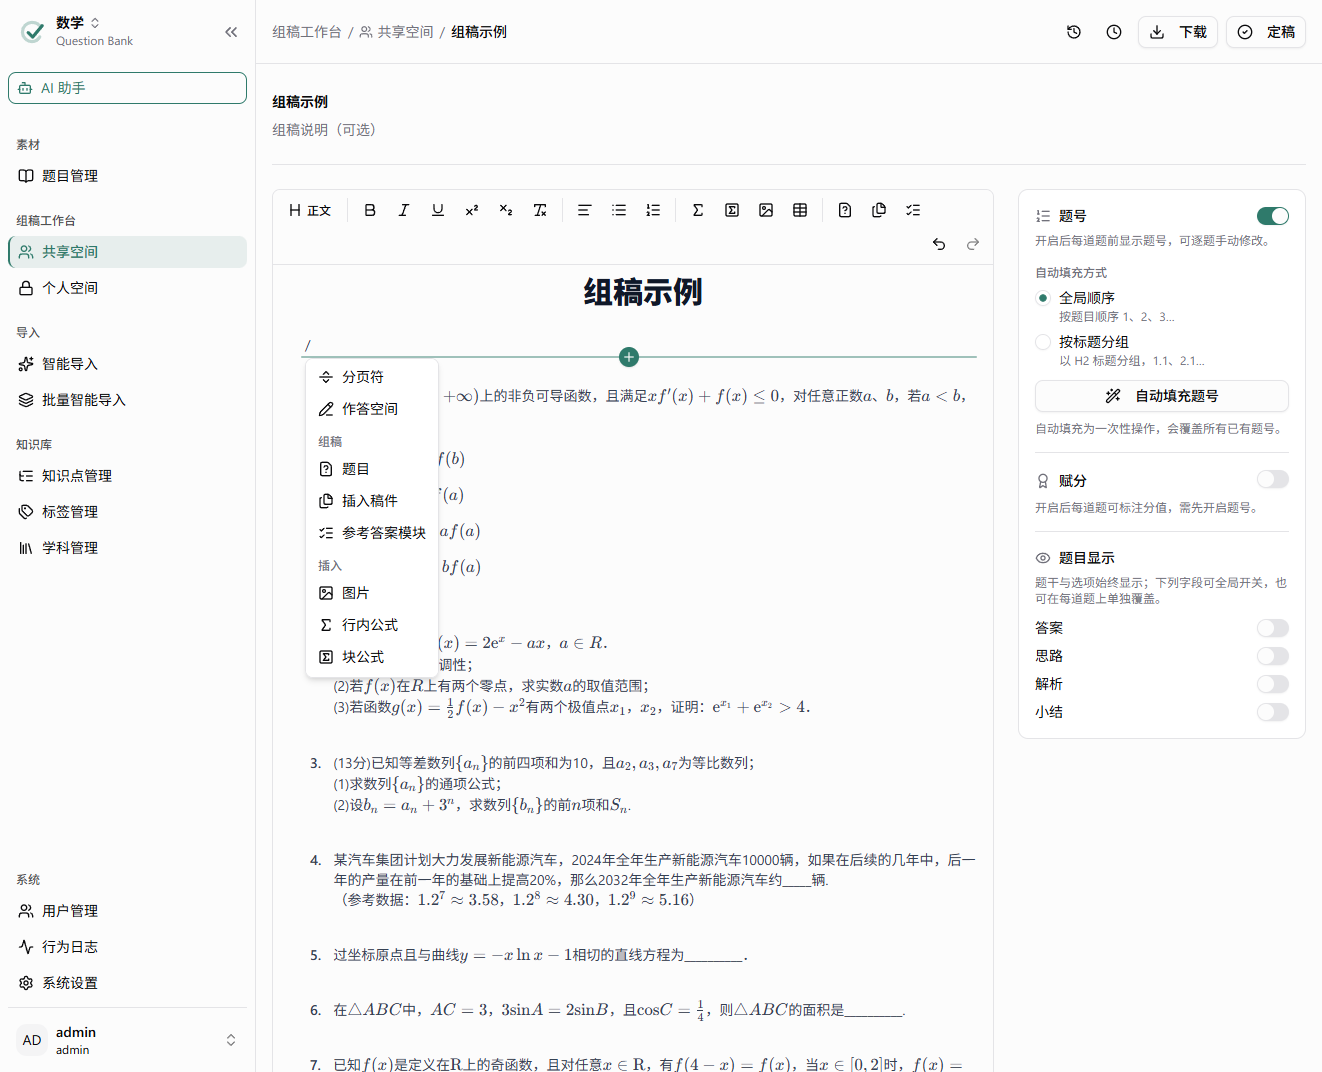This screenshot has width=1322, height=1072.
Task: Click the 组稿说明 description field
Action: pyautogui.click(x=789, y=130)
